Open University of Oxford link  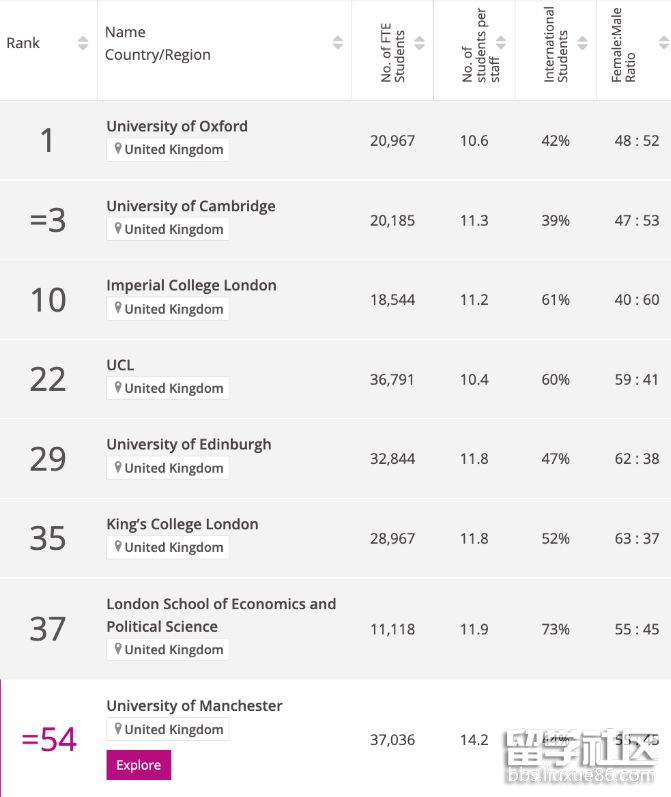click(177, 126)
